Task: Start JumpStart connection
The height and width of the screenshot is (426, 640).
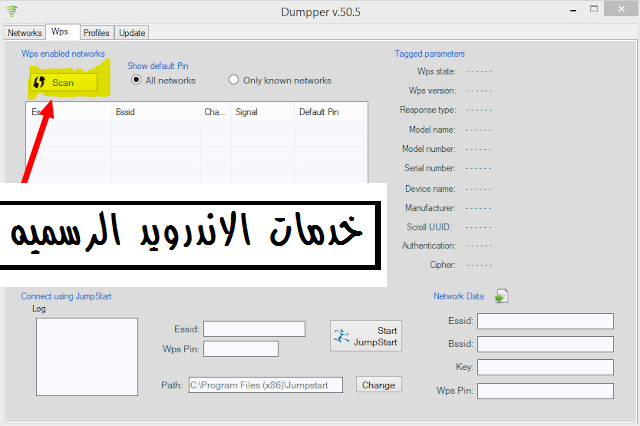Action: [x=366, y=336]
